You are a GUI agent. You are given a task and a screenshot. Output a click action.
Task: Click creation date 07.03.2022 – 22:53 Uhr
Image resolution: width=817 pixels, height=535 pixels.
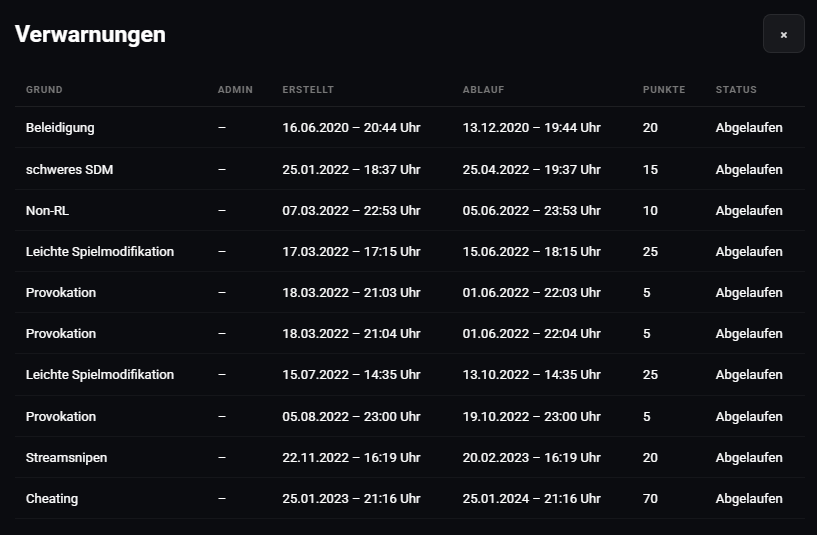[x=351, y=210]
